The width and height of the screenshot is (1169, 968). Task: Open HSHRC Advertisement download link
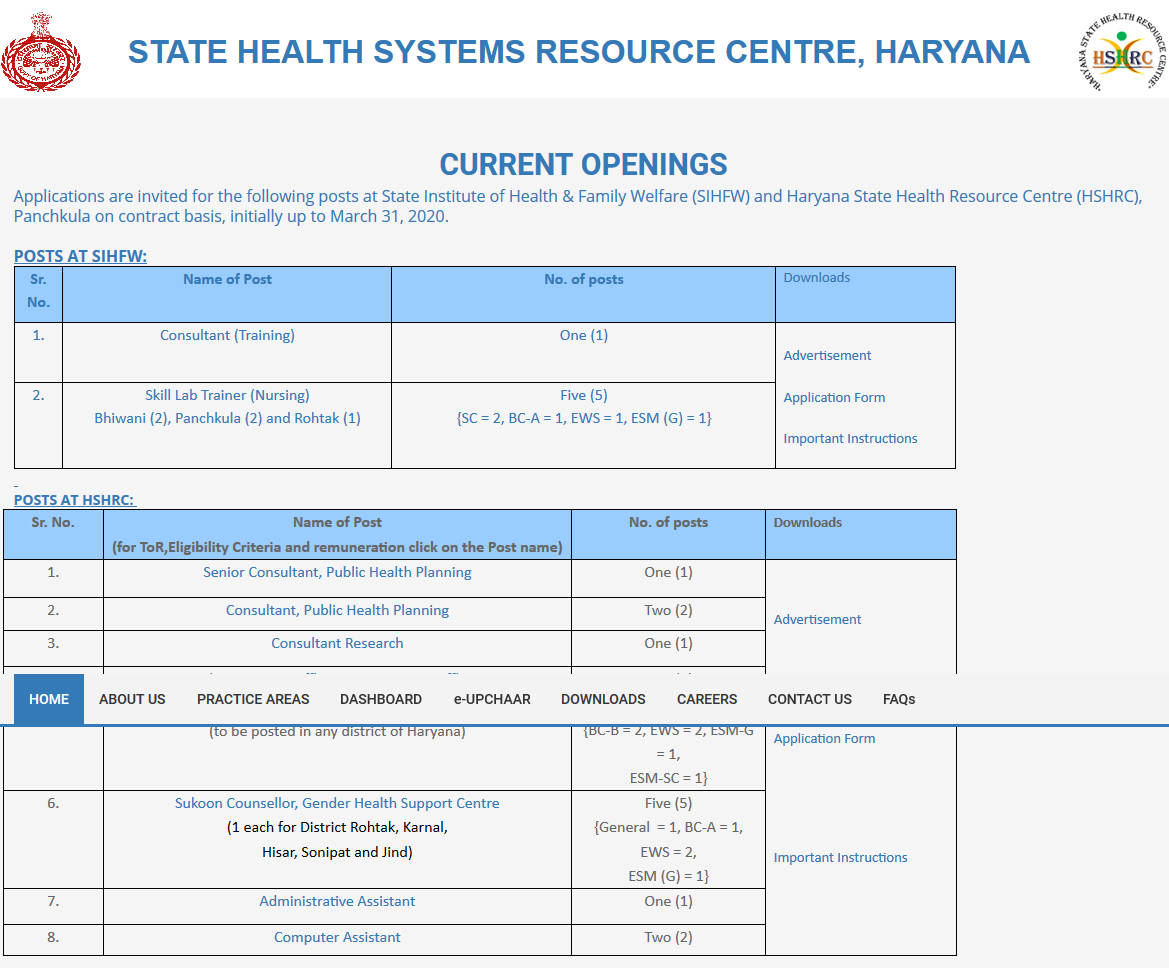click(x=817, y=620)
